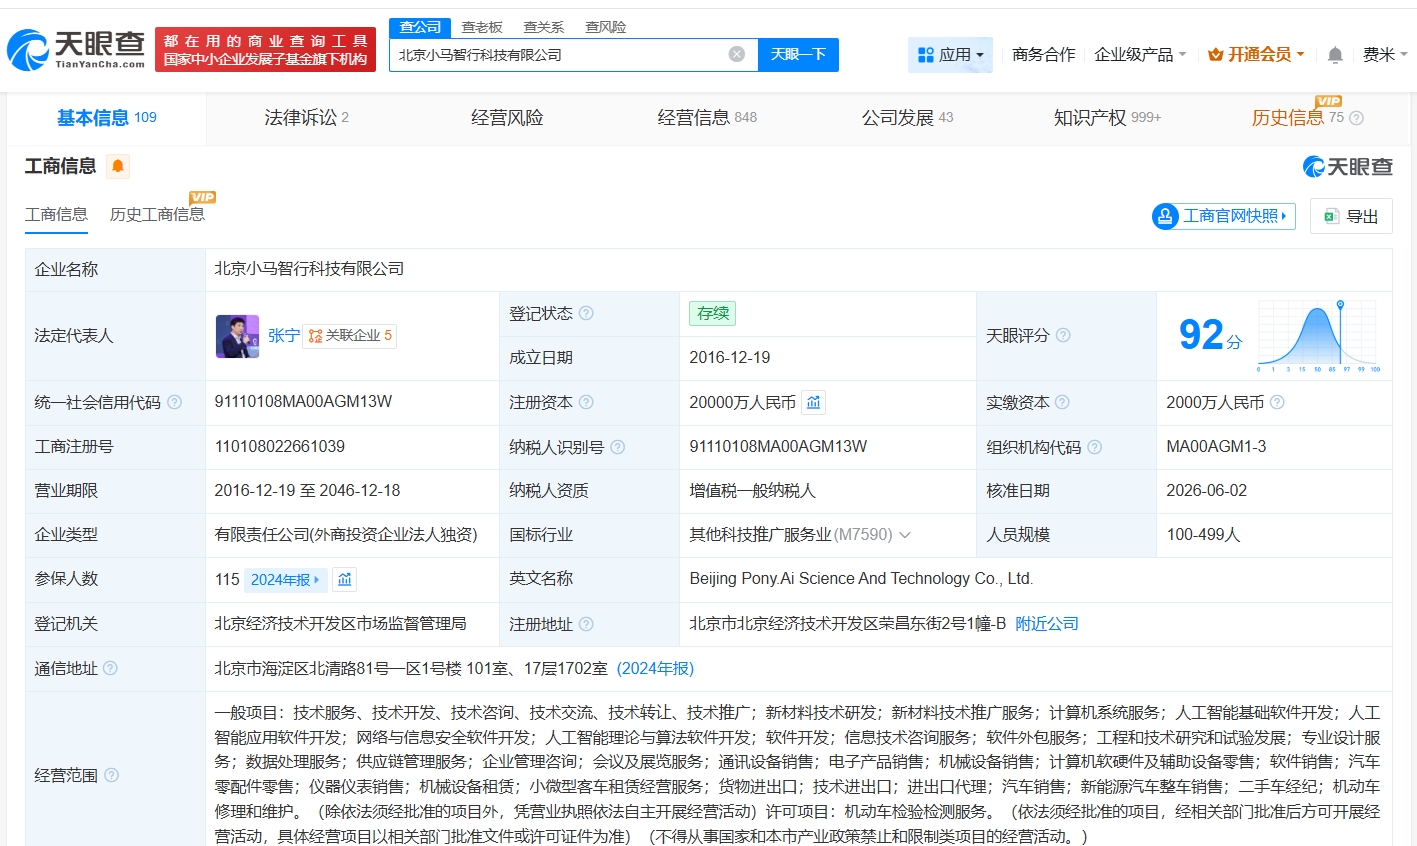This screenshot has height=846, width=1417.
Task: Click the help icon beside 历史信息 tab
Action: (1357, 118)
